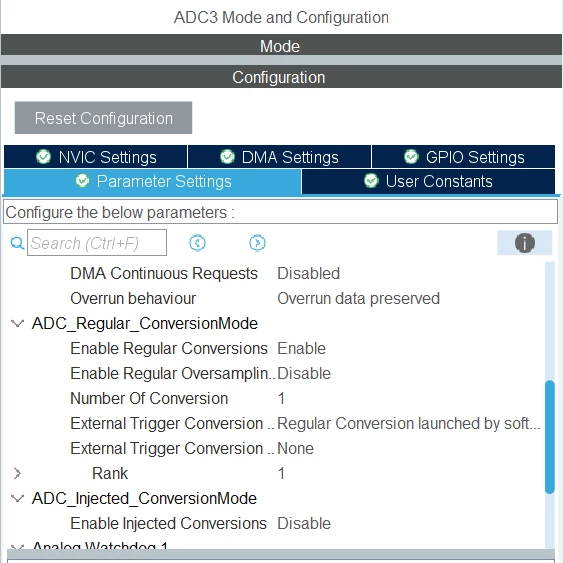Click the User Constants green check icon

371,181
